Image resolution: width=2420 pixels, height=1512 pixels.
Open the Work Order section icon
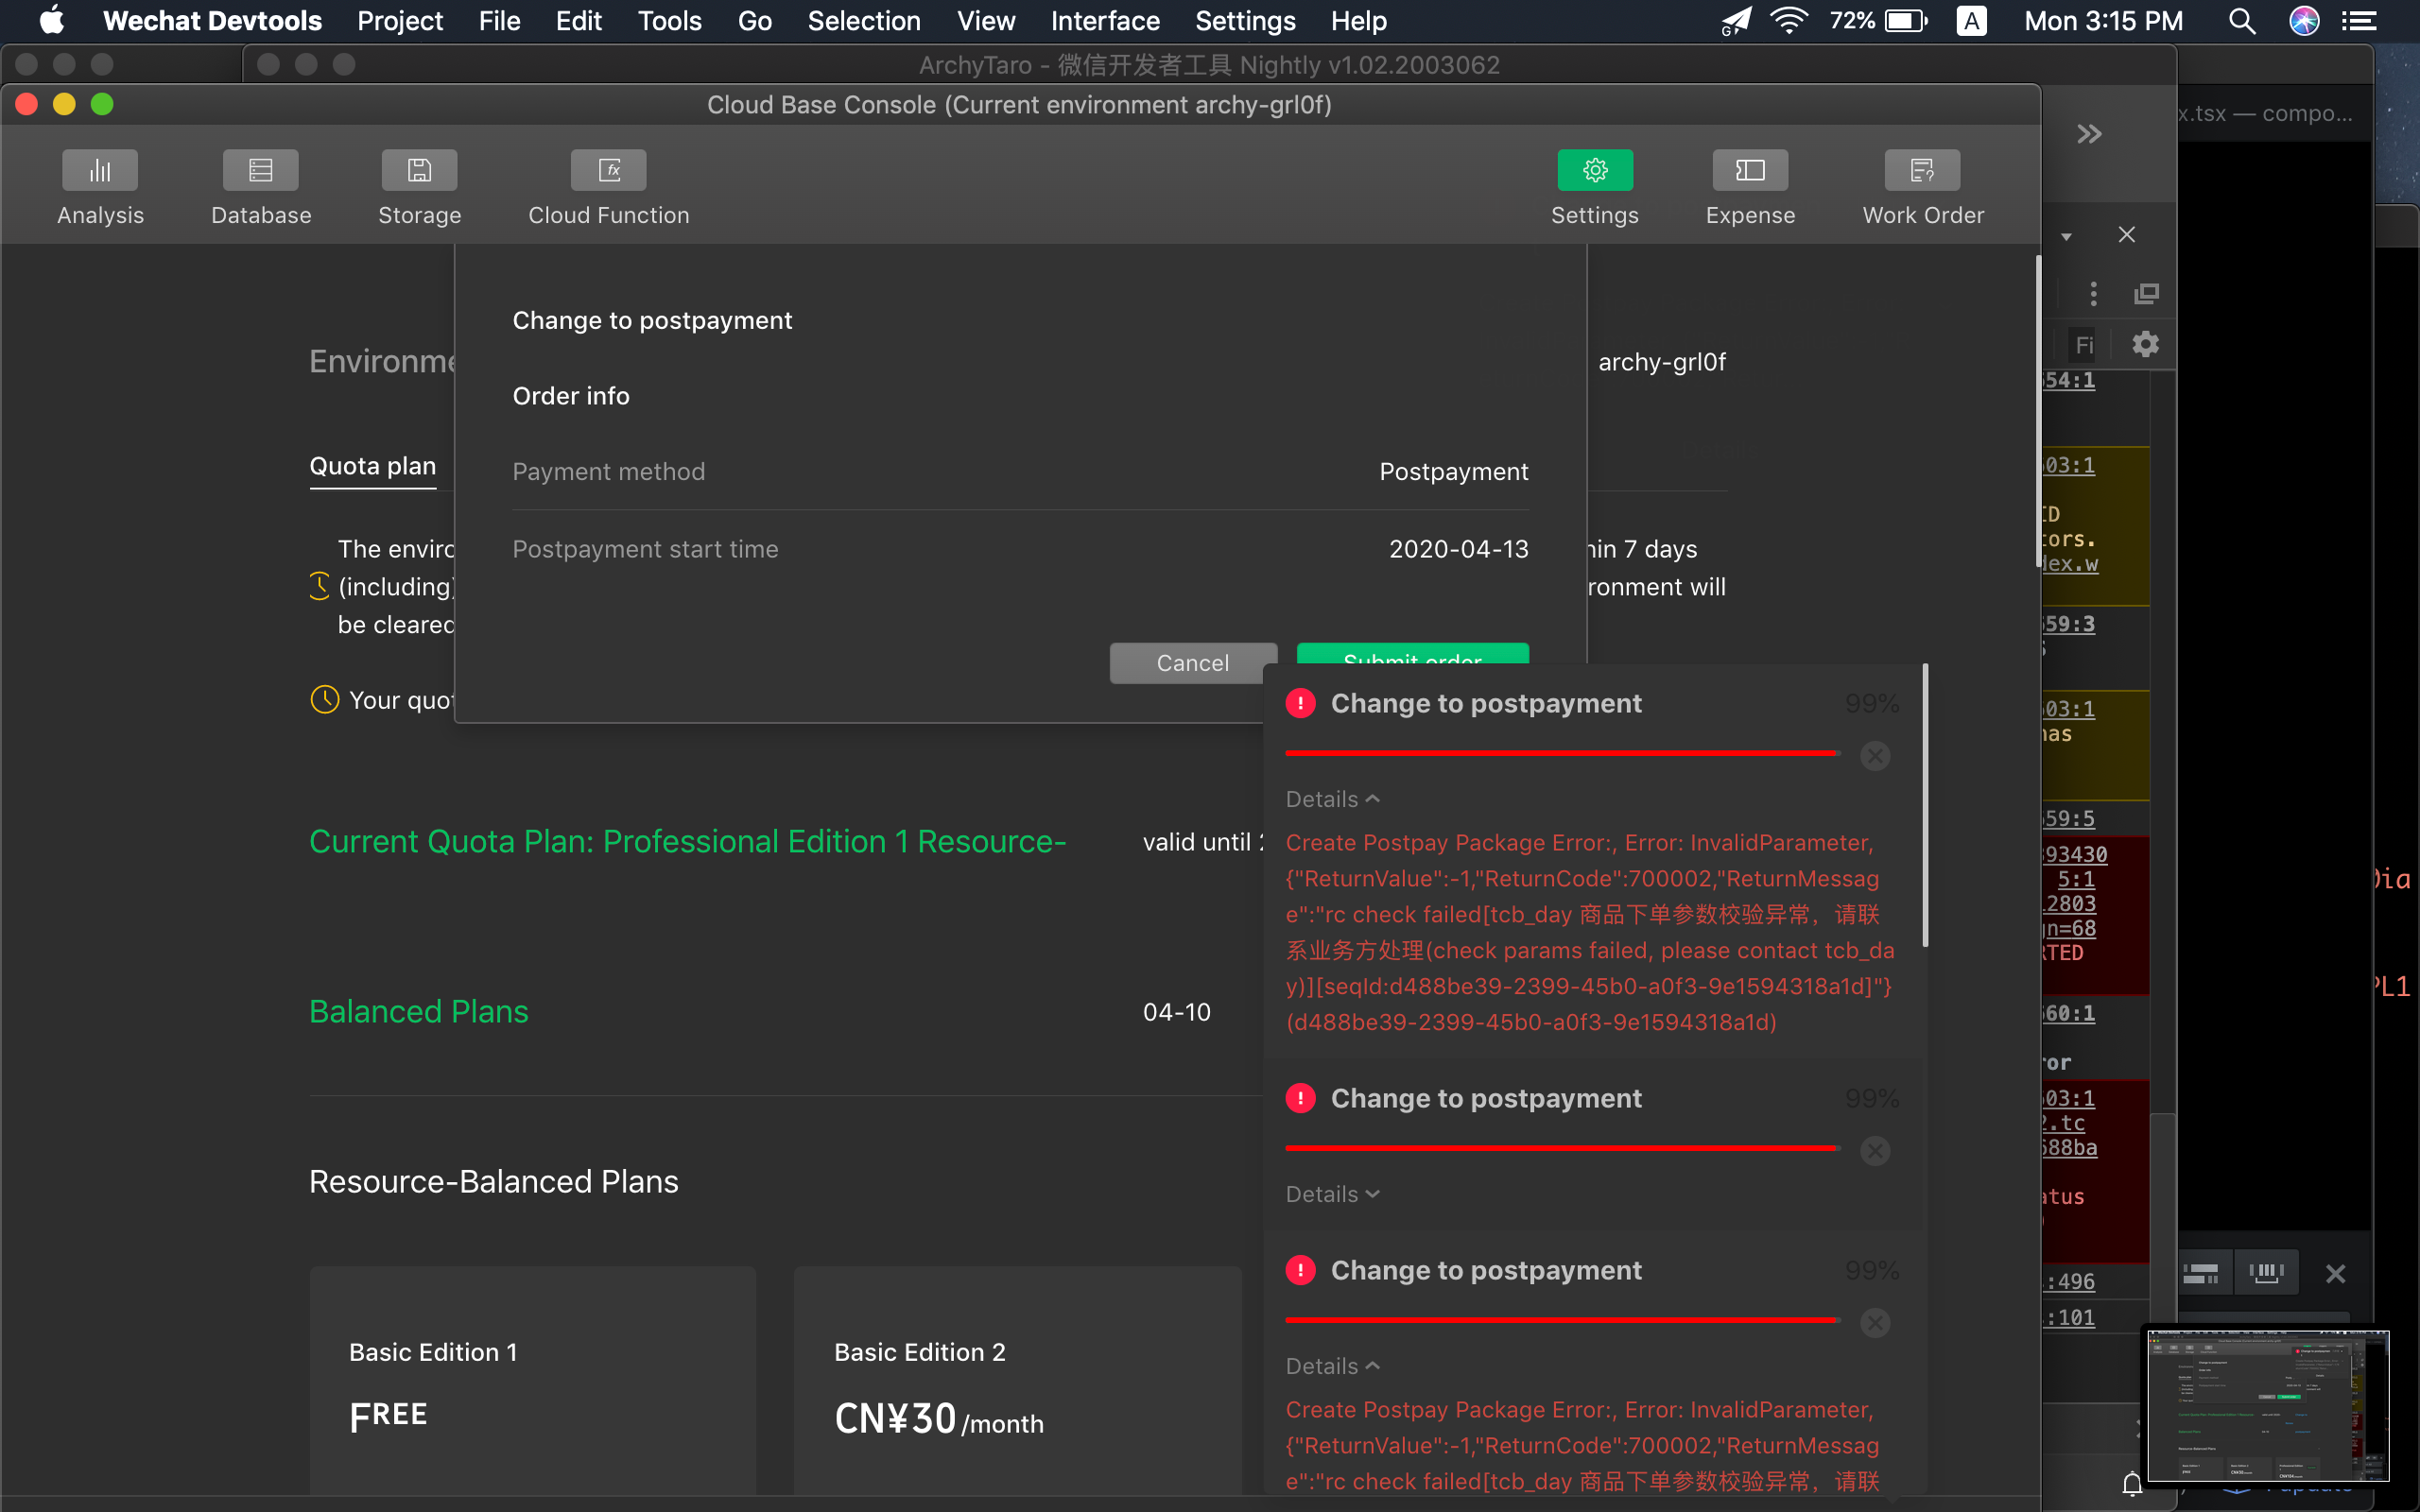[x=1922, y=171]
